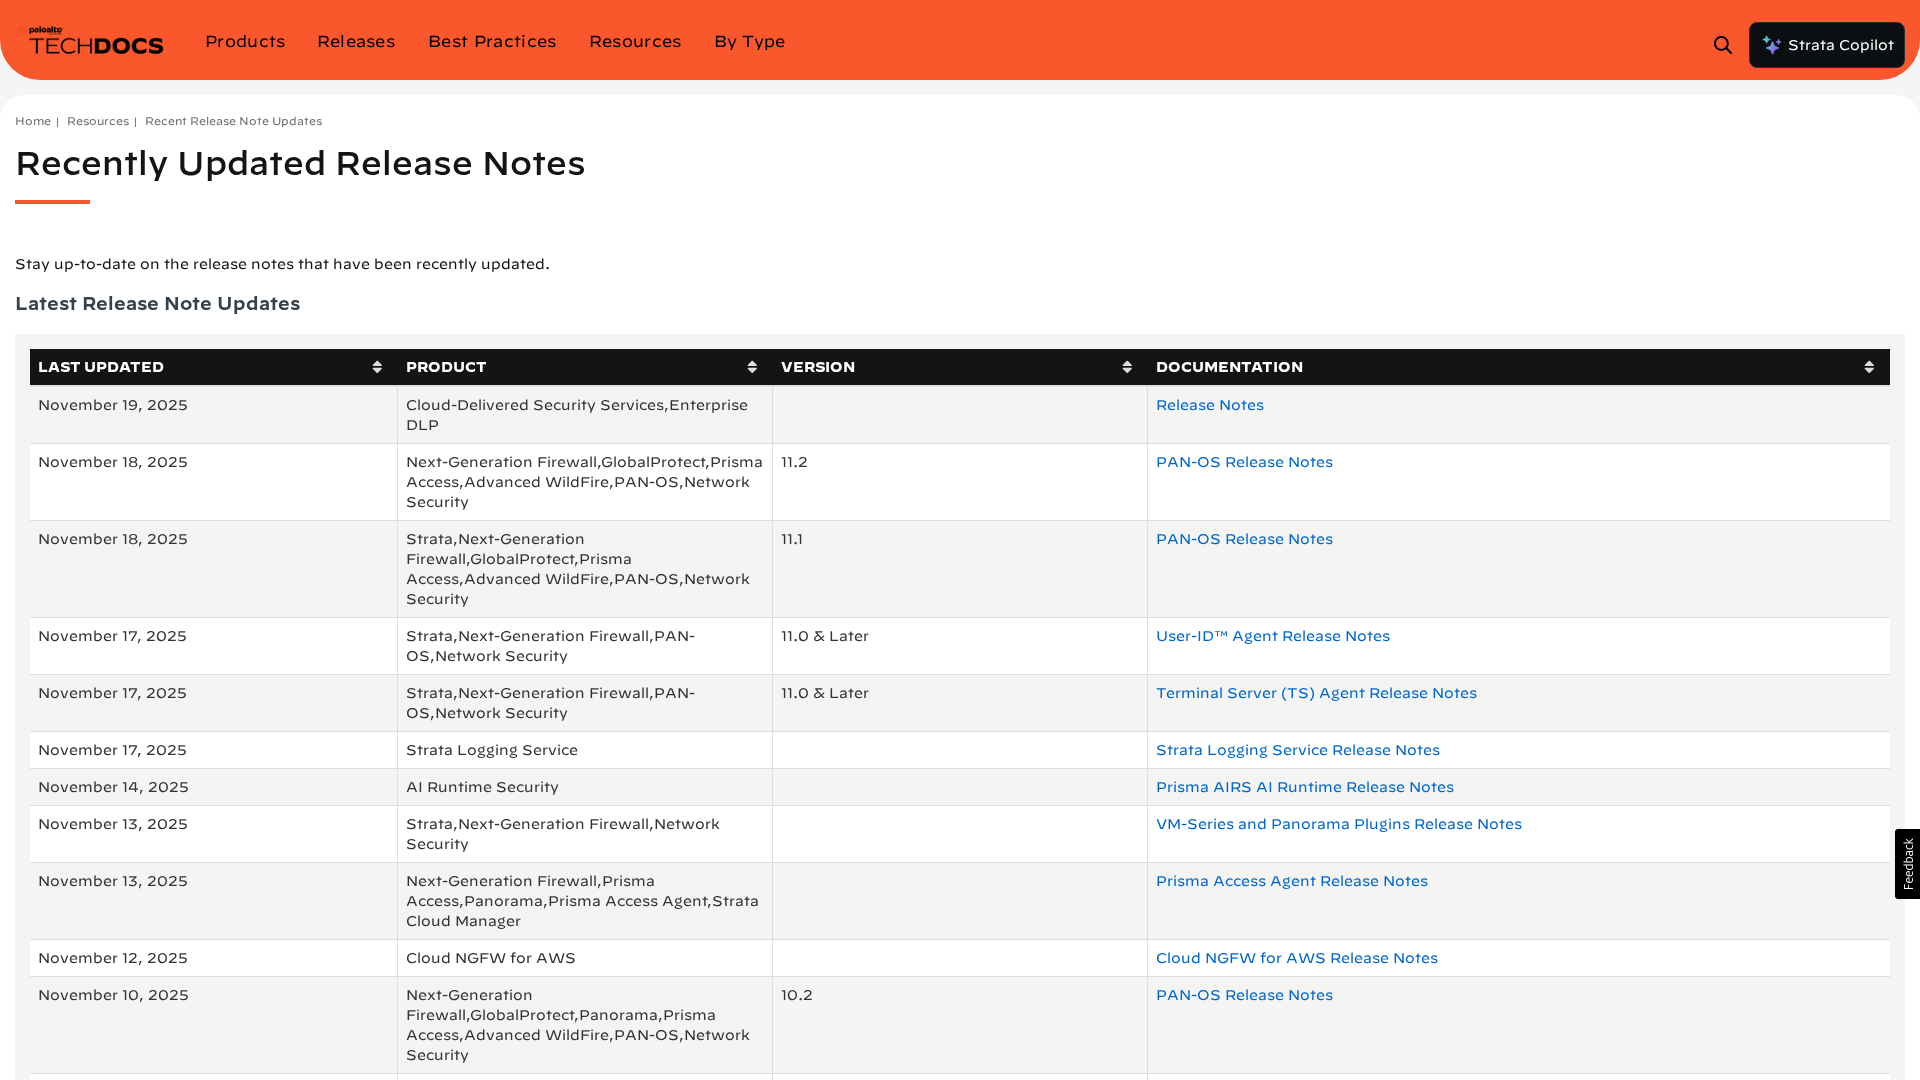Open the Releases menu

pyautogui.click(x=356, y=42)
